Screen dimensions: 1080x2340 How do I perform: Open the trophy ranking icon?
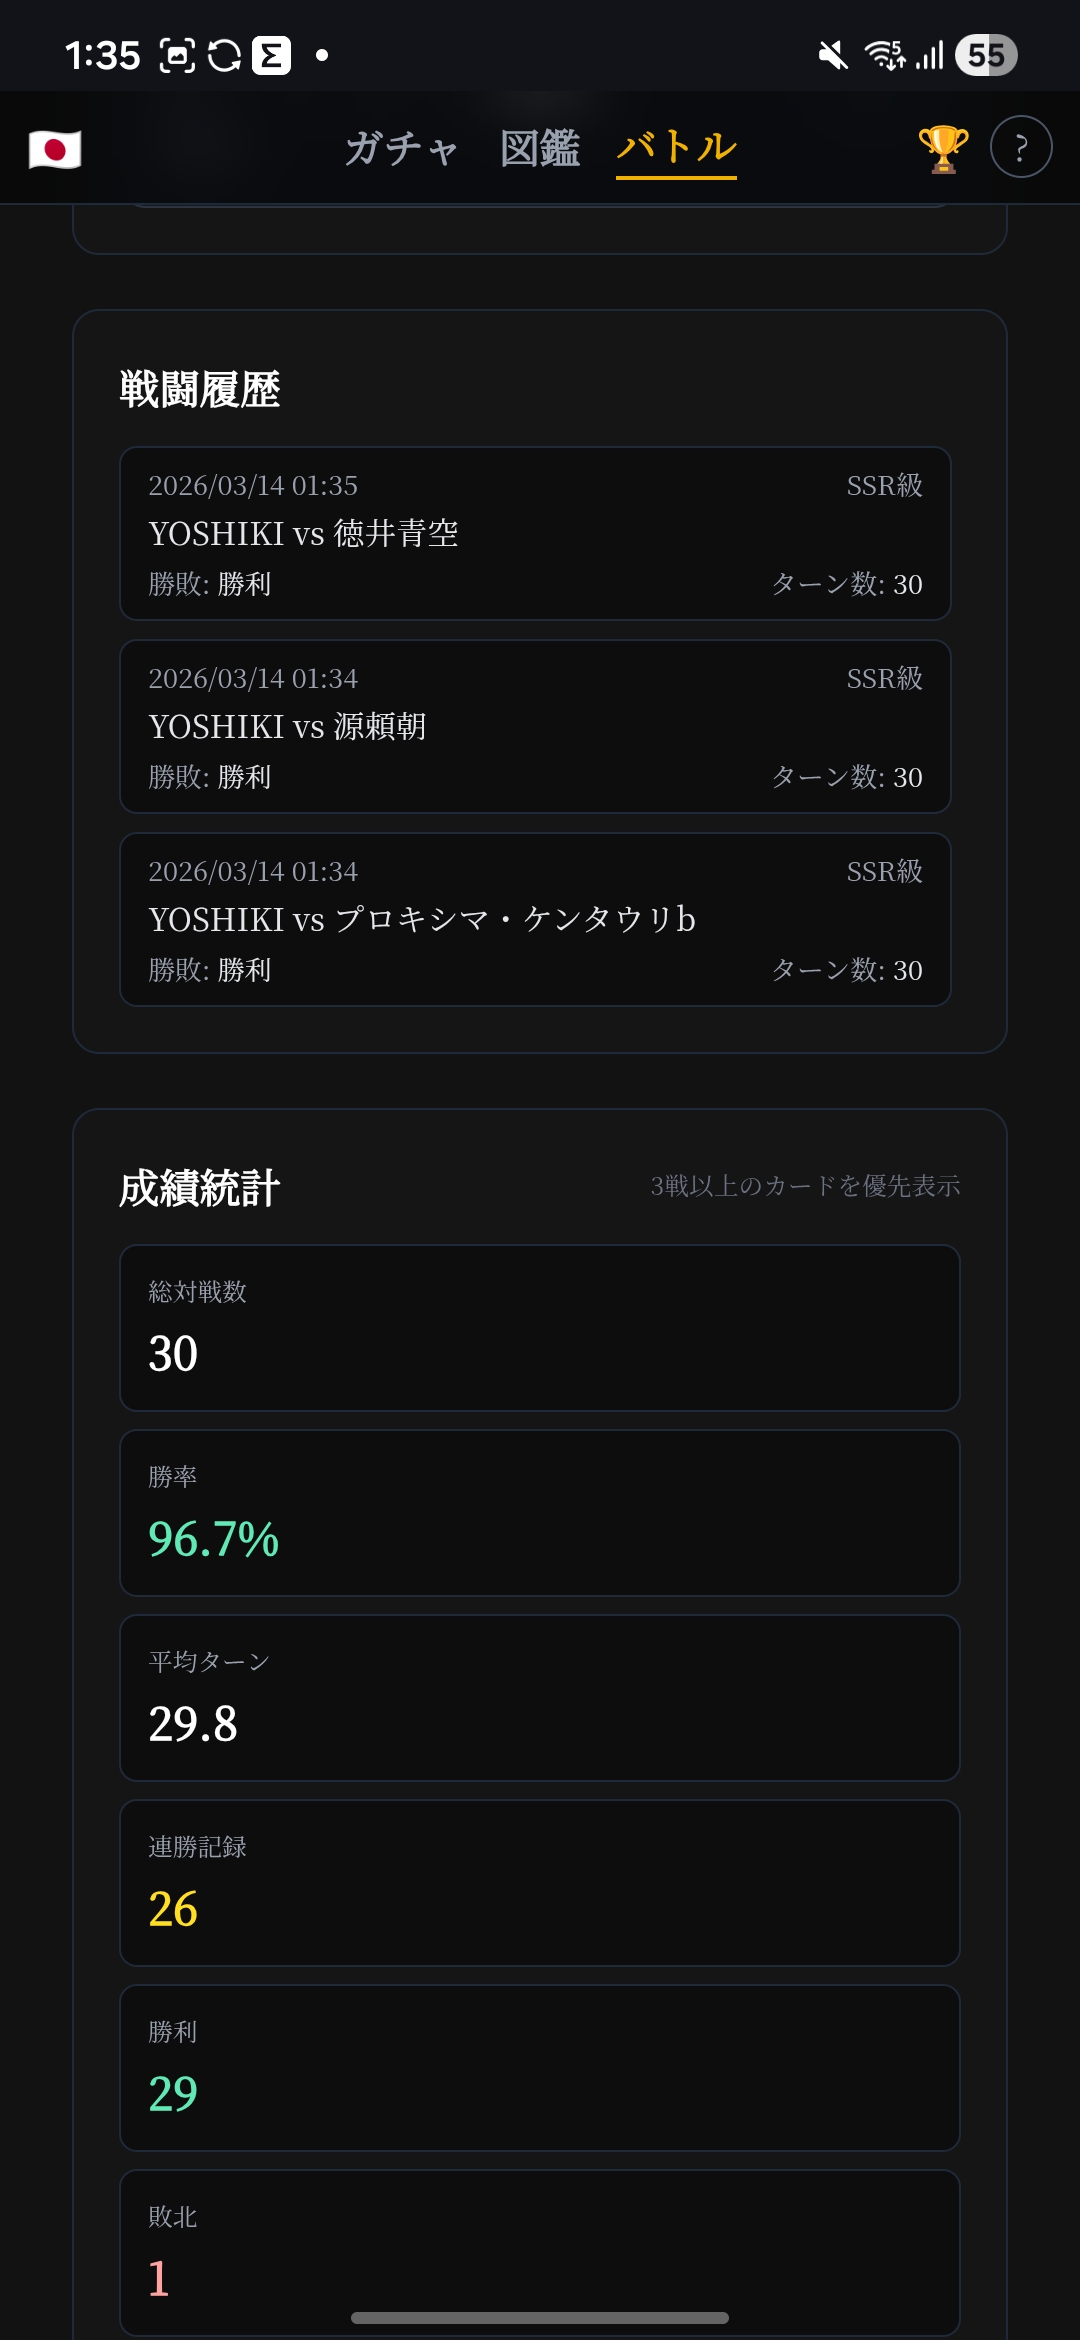tap(943, 148)
